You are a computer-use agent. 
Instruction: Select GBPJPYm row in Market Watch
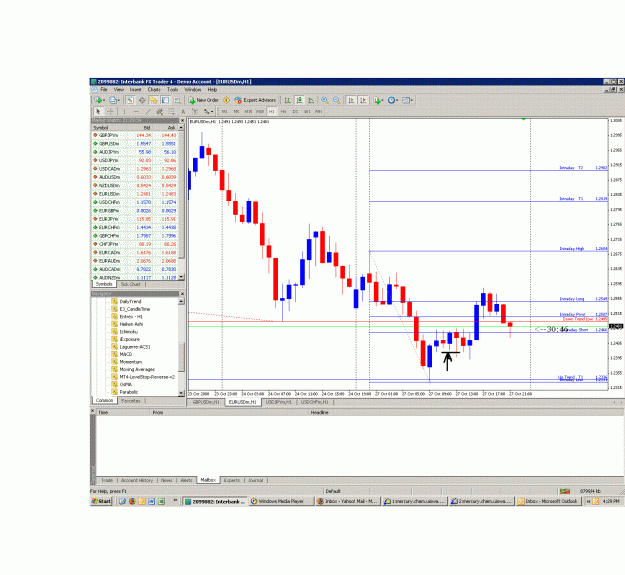point(135,135)
